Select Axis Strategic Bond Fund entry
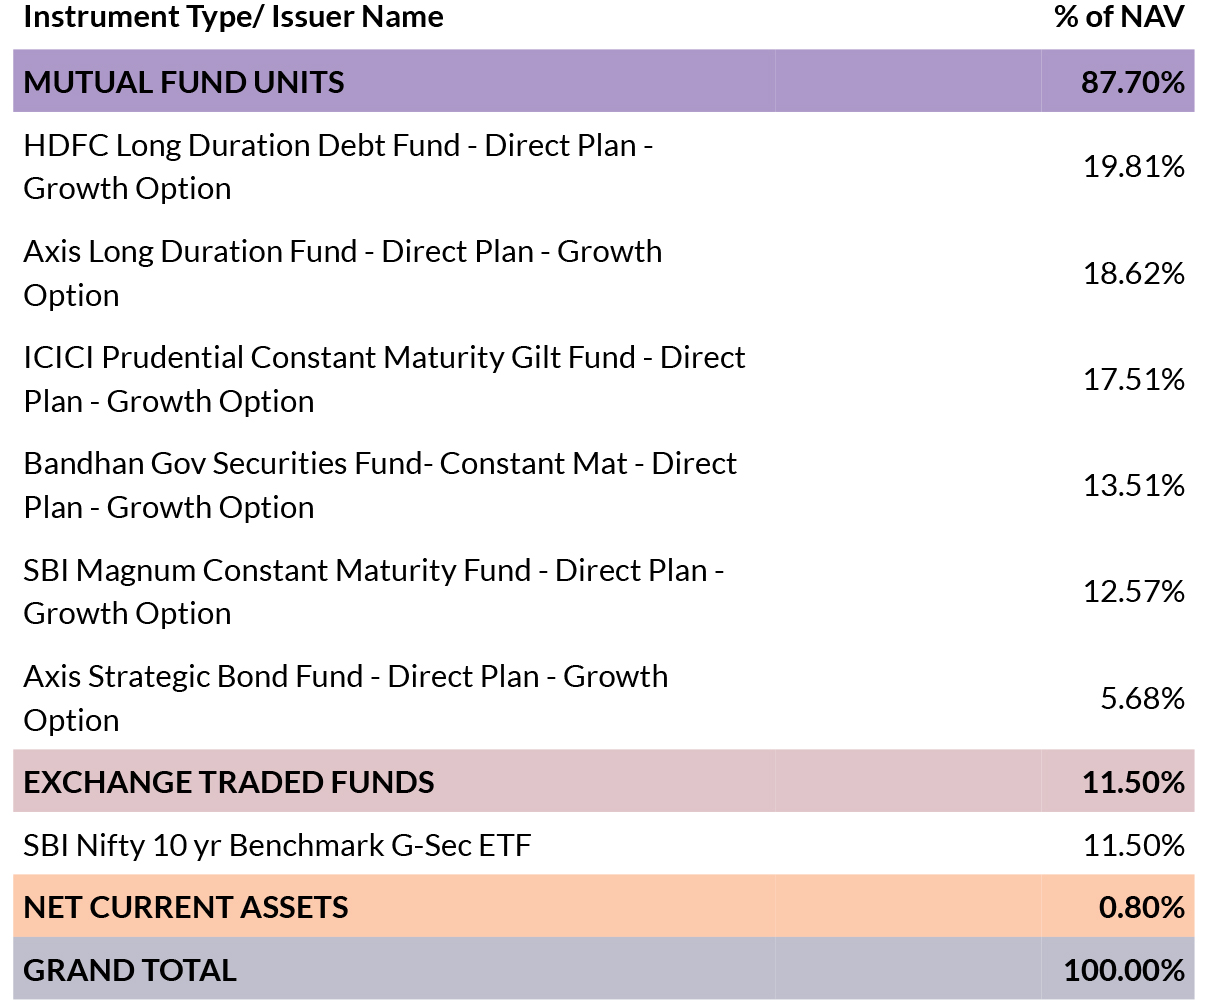 point(346,697)
